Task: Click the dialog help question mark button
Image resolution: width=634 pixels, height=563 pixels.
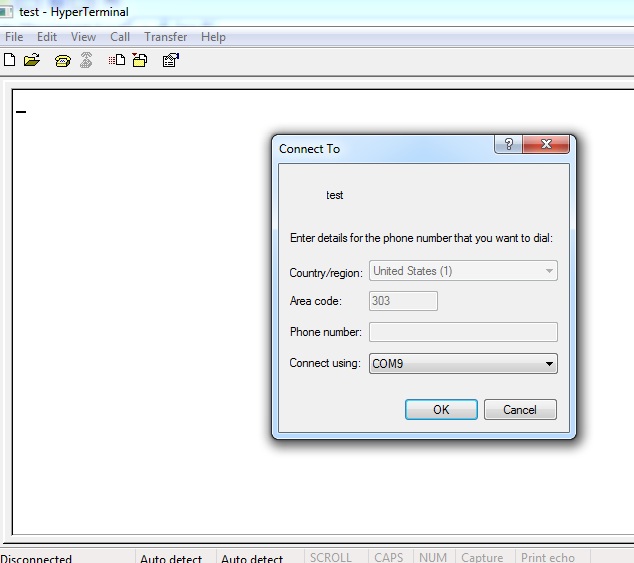Action: [x=508, y=144]
